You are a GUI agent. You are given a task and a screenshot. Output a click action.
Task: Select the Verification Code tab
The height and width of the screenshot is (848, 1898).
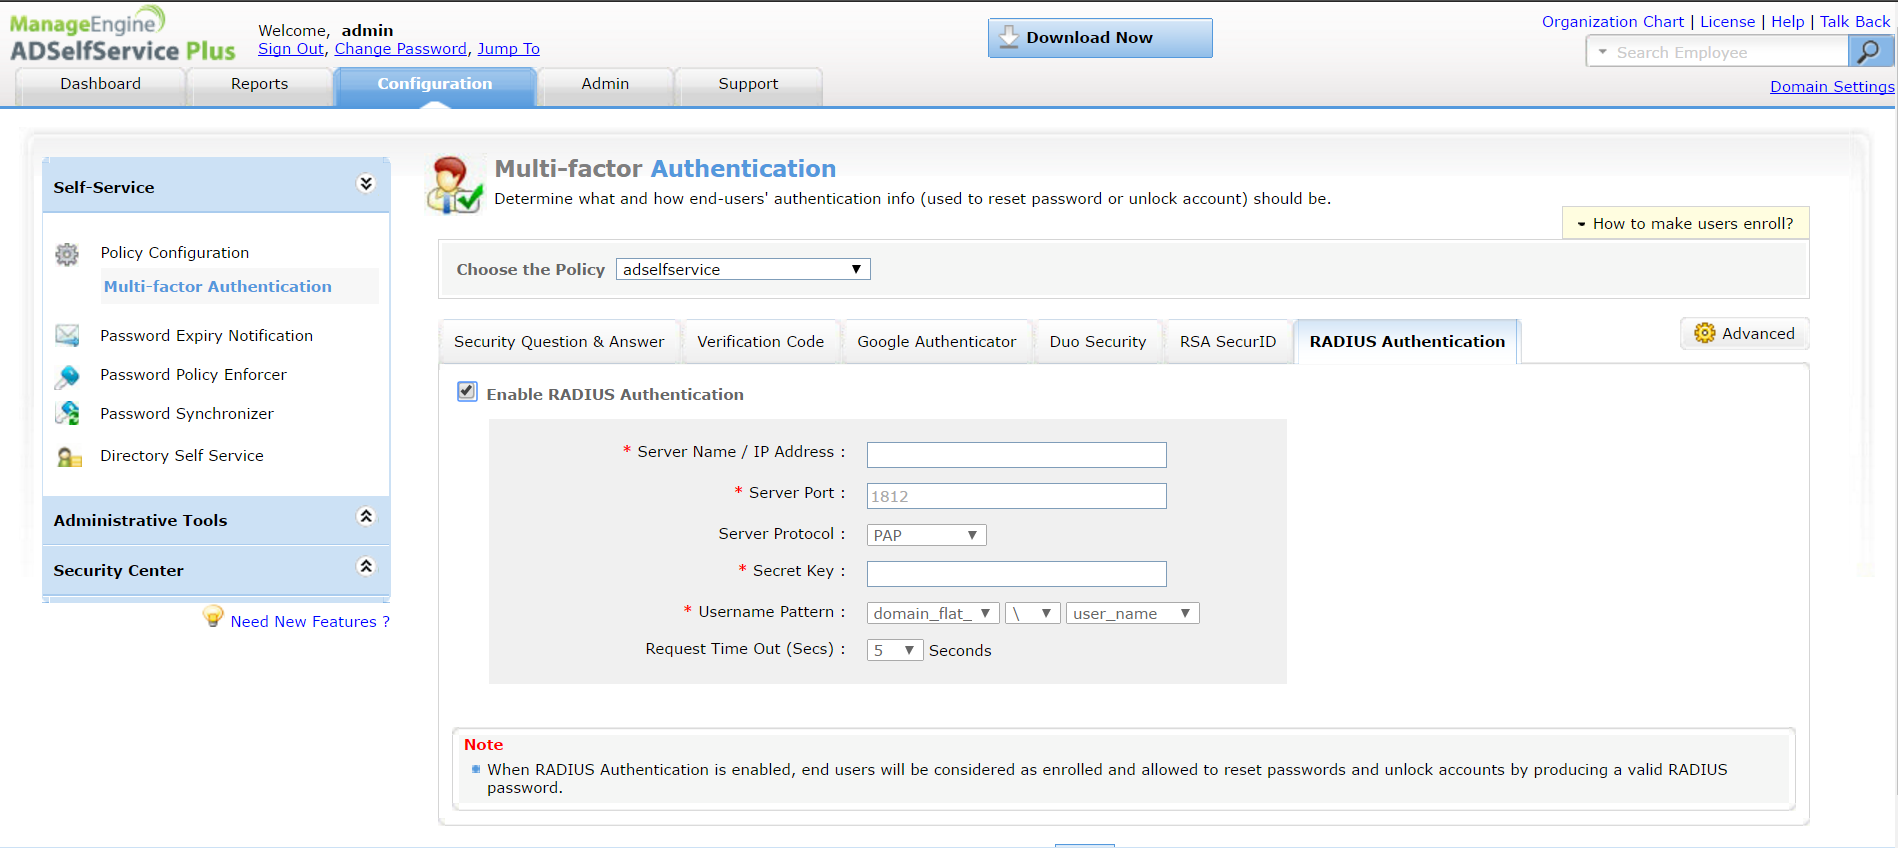(760, 342)
